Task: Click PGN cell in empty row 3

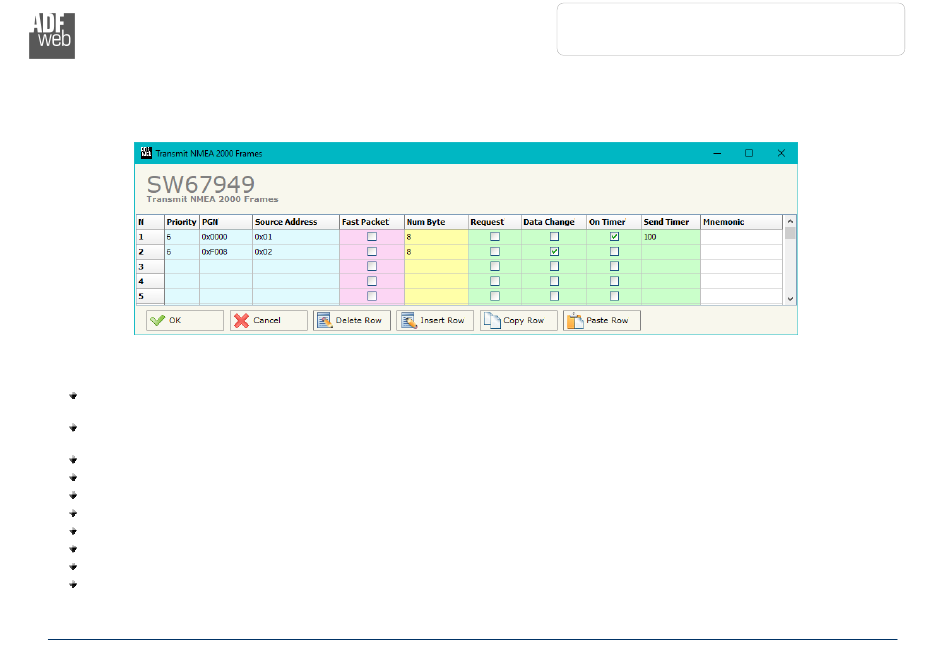Action: point(226,267)
